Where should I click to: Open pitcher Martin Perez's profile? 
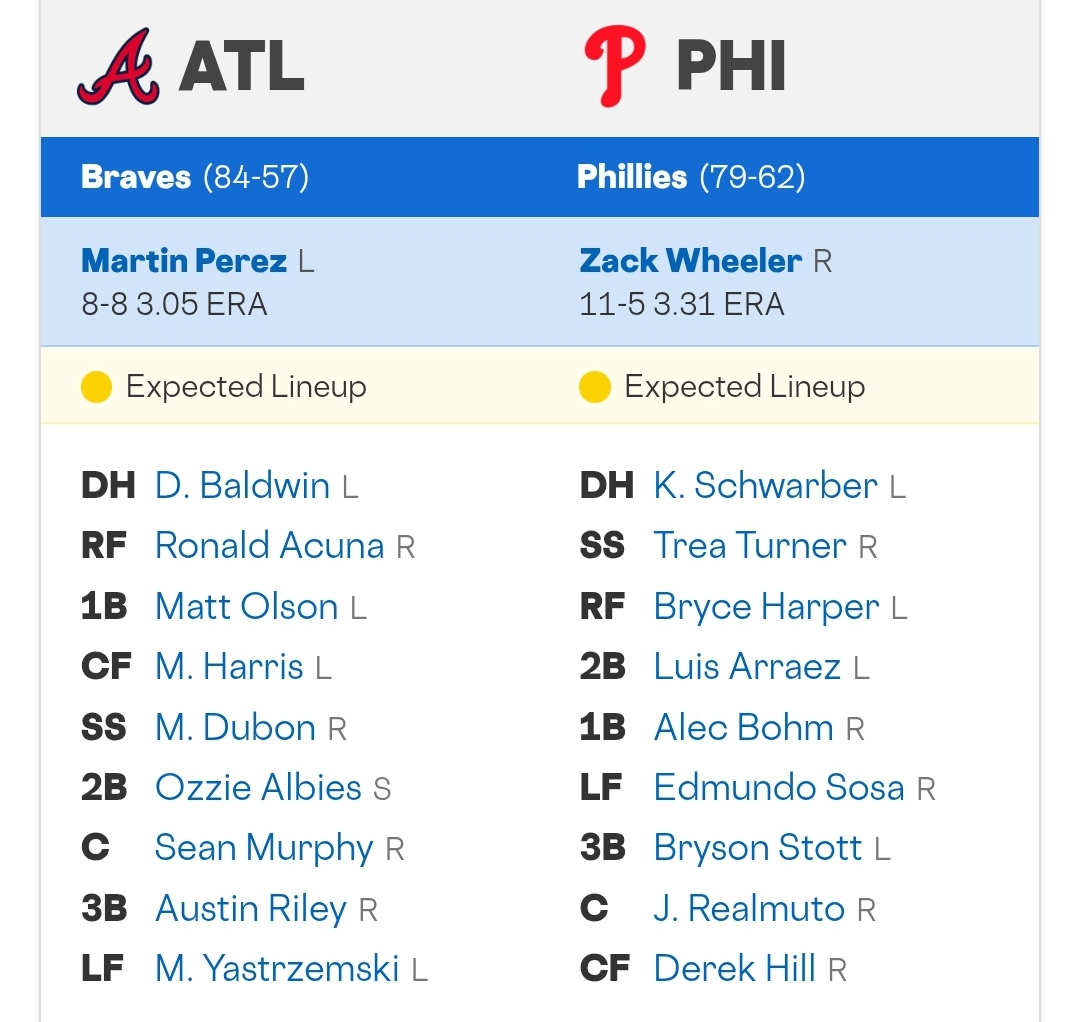(184, 261)
